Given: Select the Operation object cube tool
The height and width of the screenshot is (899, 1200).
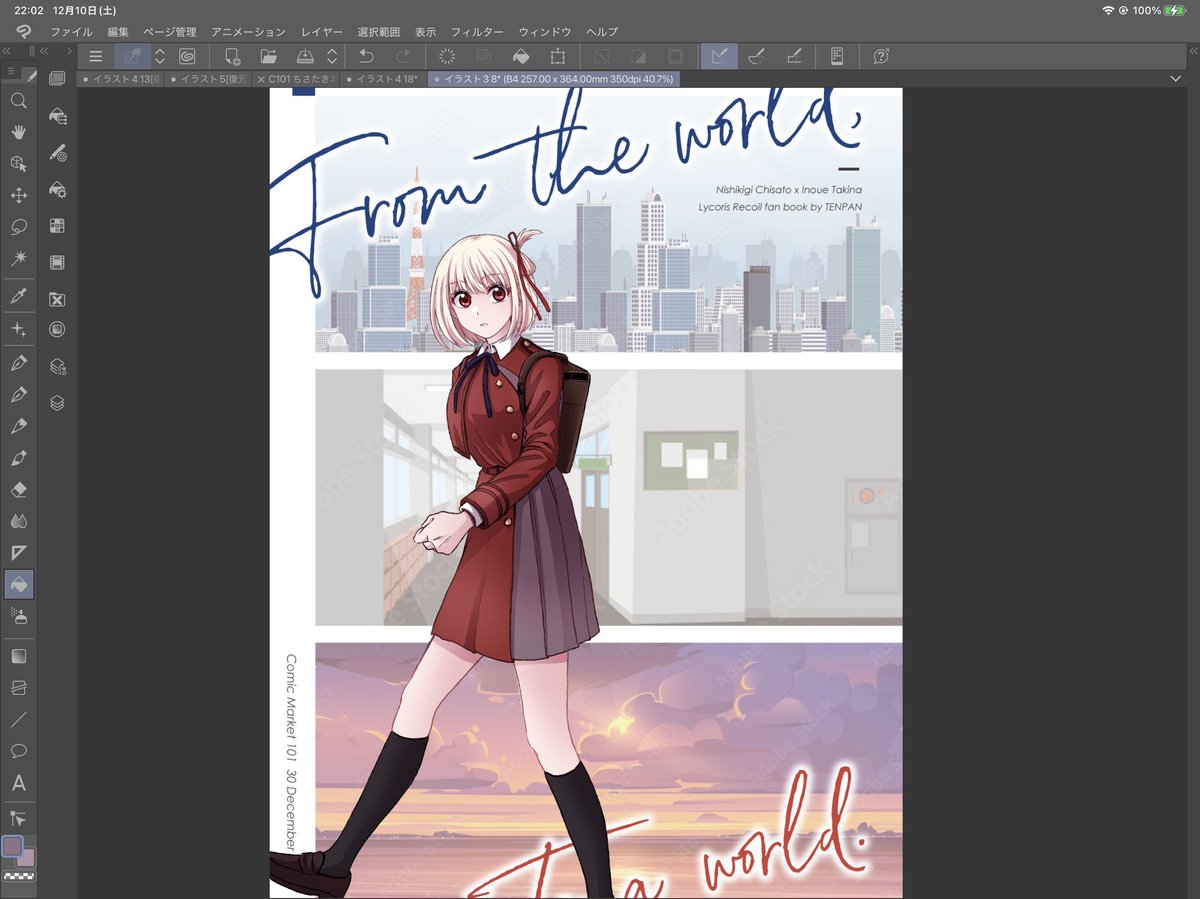Looking at the screenshot, I should 18,164.
